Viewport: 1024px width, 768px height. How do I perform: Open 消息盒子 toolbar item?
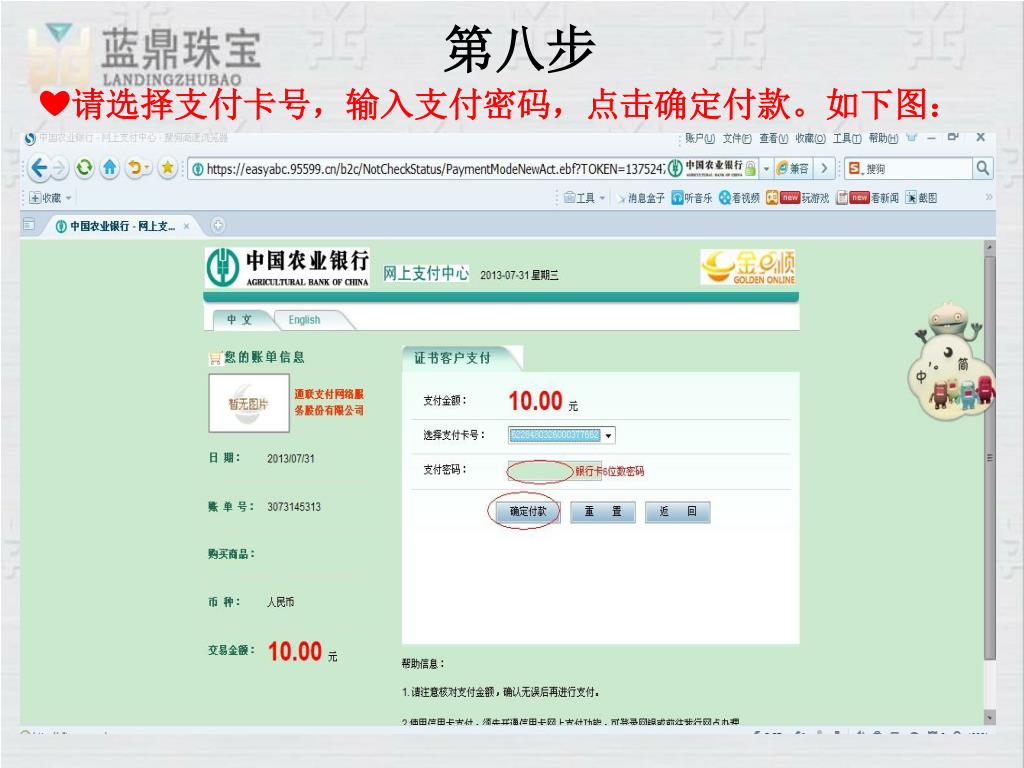tap(640, 198)
